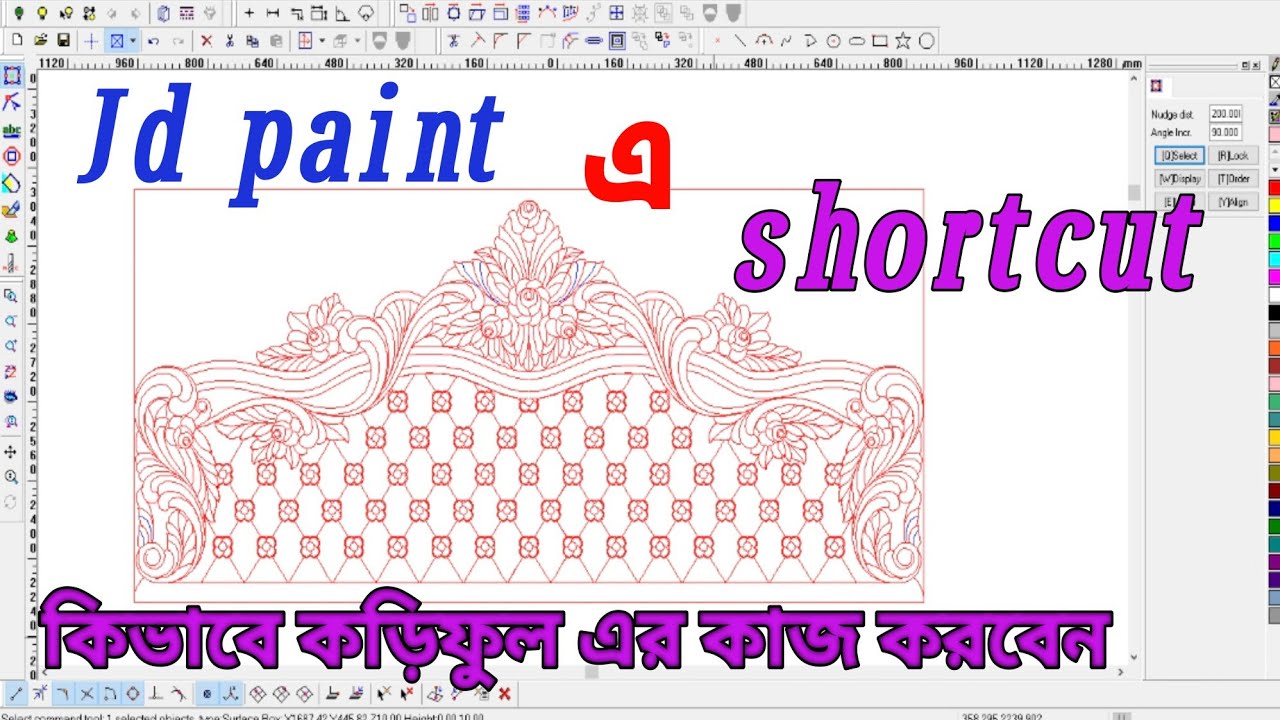1280x720 pixels.
Task: Select the arc drawing tool
Action: pyautogui.click(x=764, y=41)
